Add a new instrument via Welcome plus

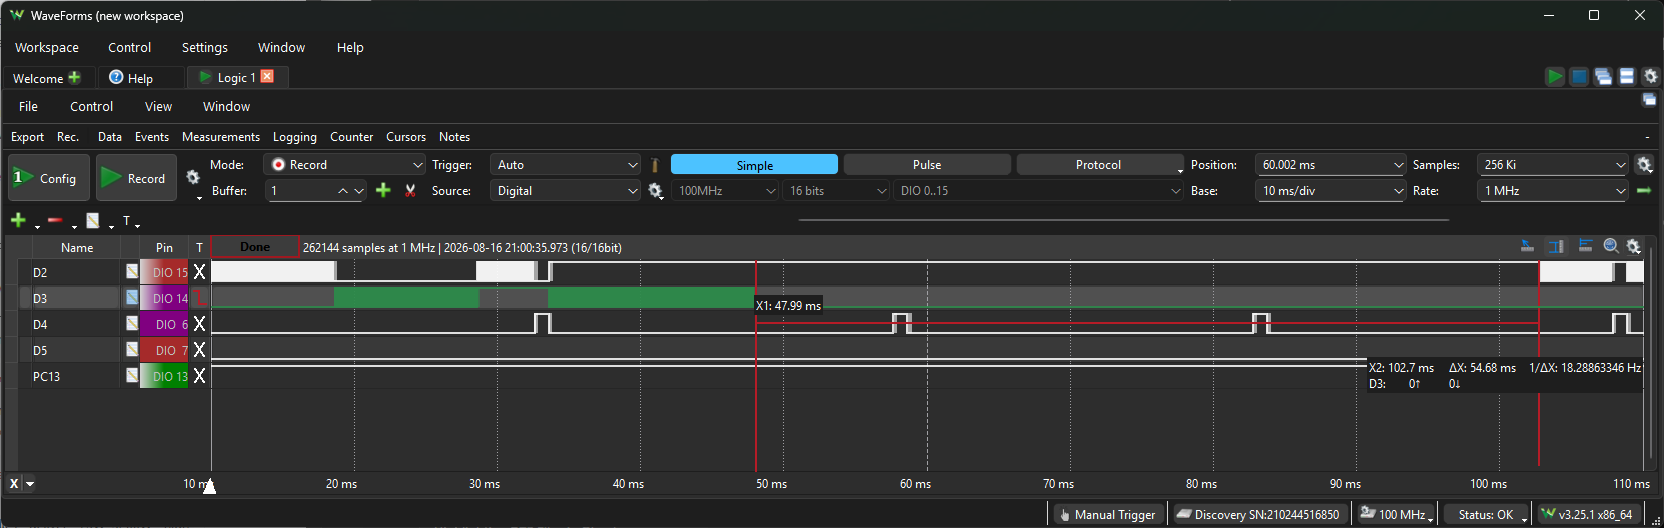[74, 77]
